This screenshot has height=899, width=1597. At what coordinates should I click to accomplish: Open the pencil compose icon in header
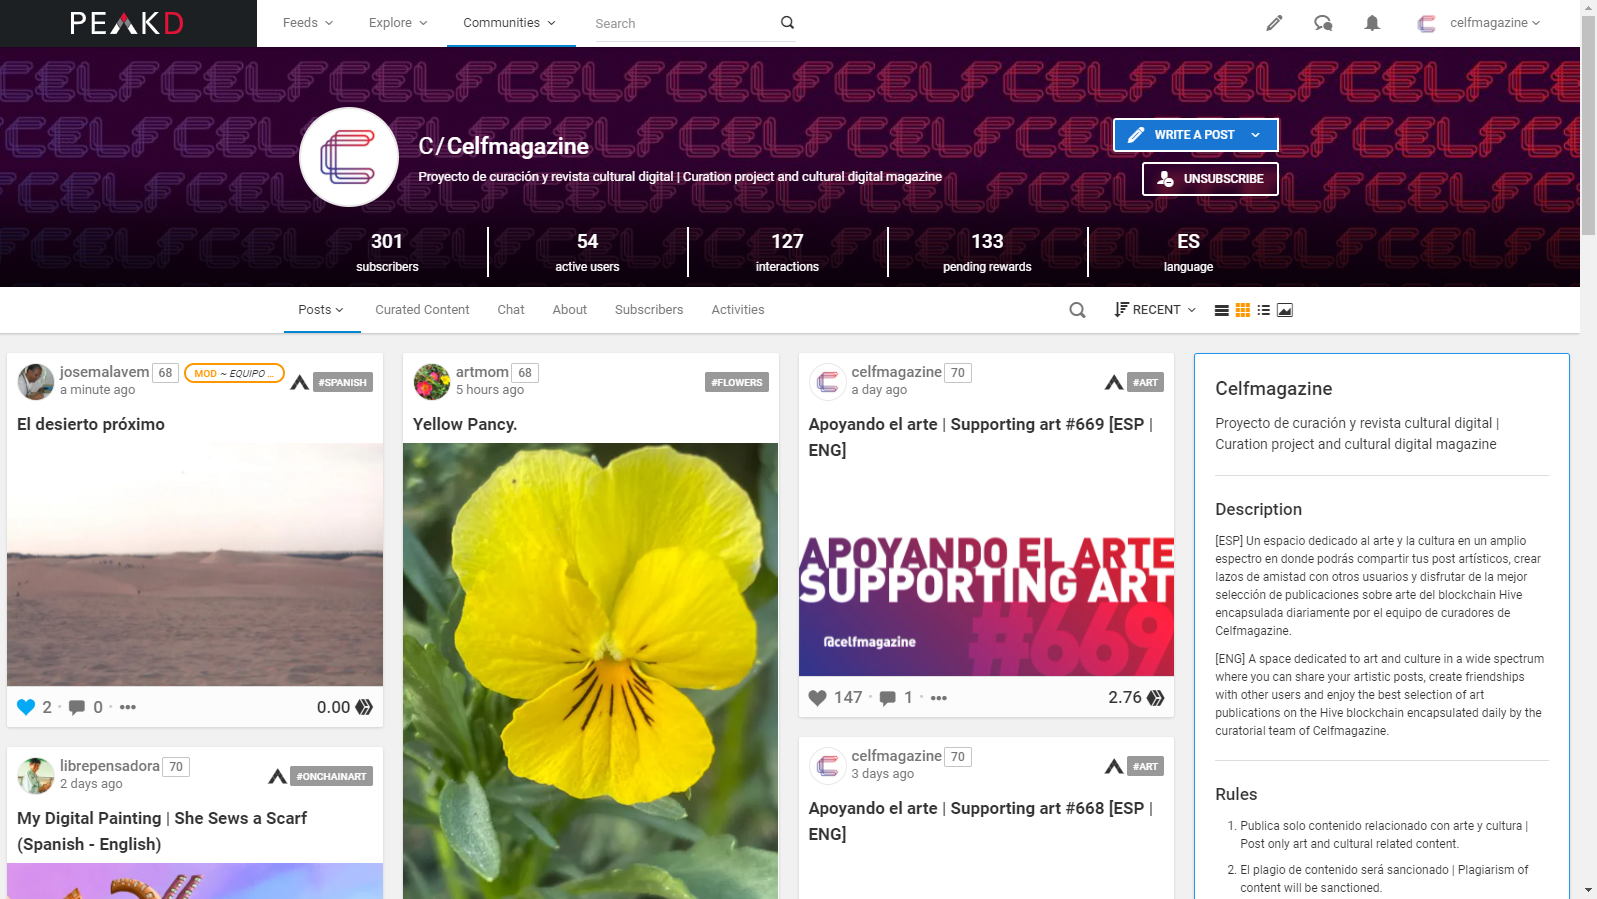pos(1274,23)
